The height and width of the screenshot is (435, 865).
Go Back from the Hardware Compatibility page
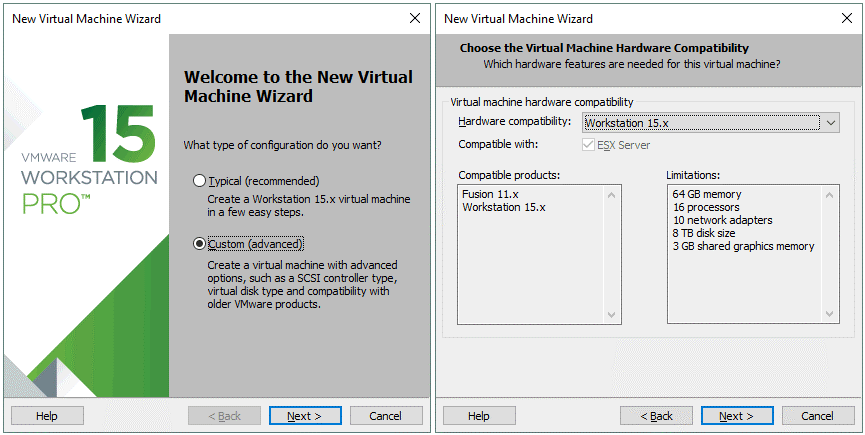pyautogui.click(x=656, y=416)
